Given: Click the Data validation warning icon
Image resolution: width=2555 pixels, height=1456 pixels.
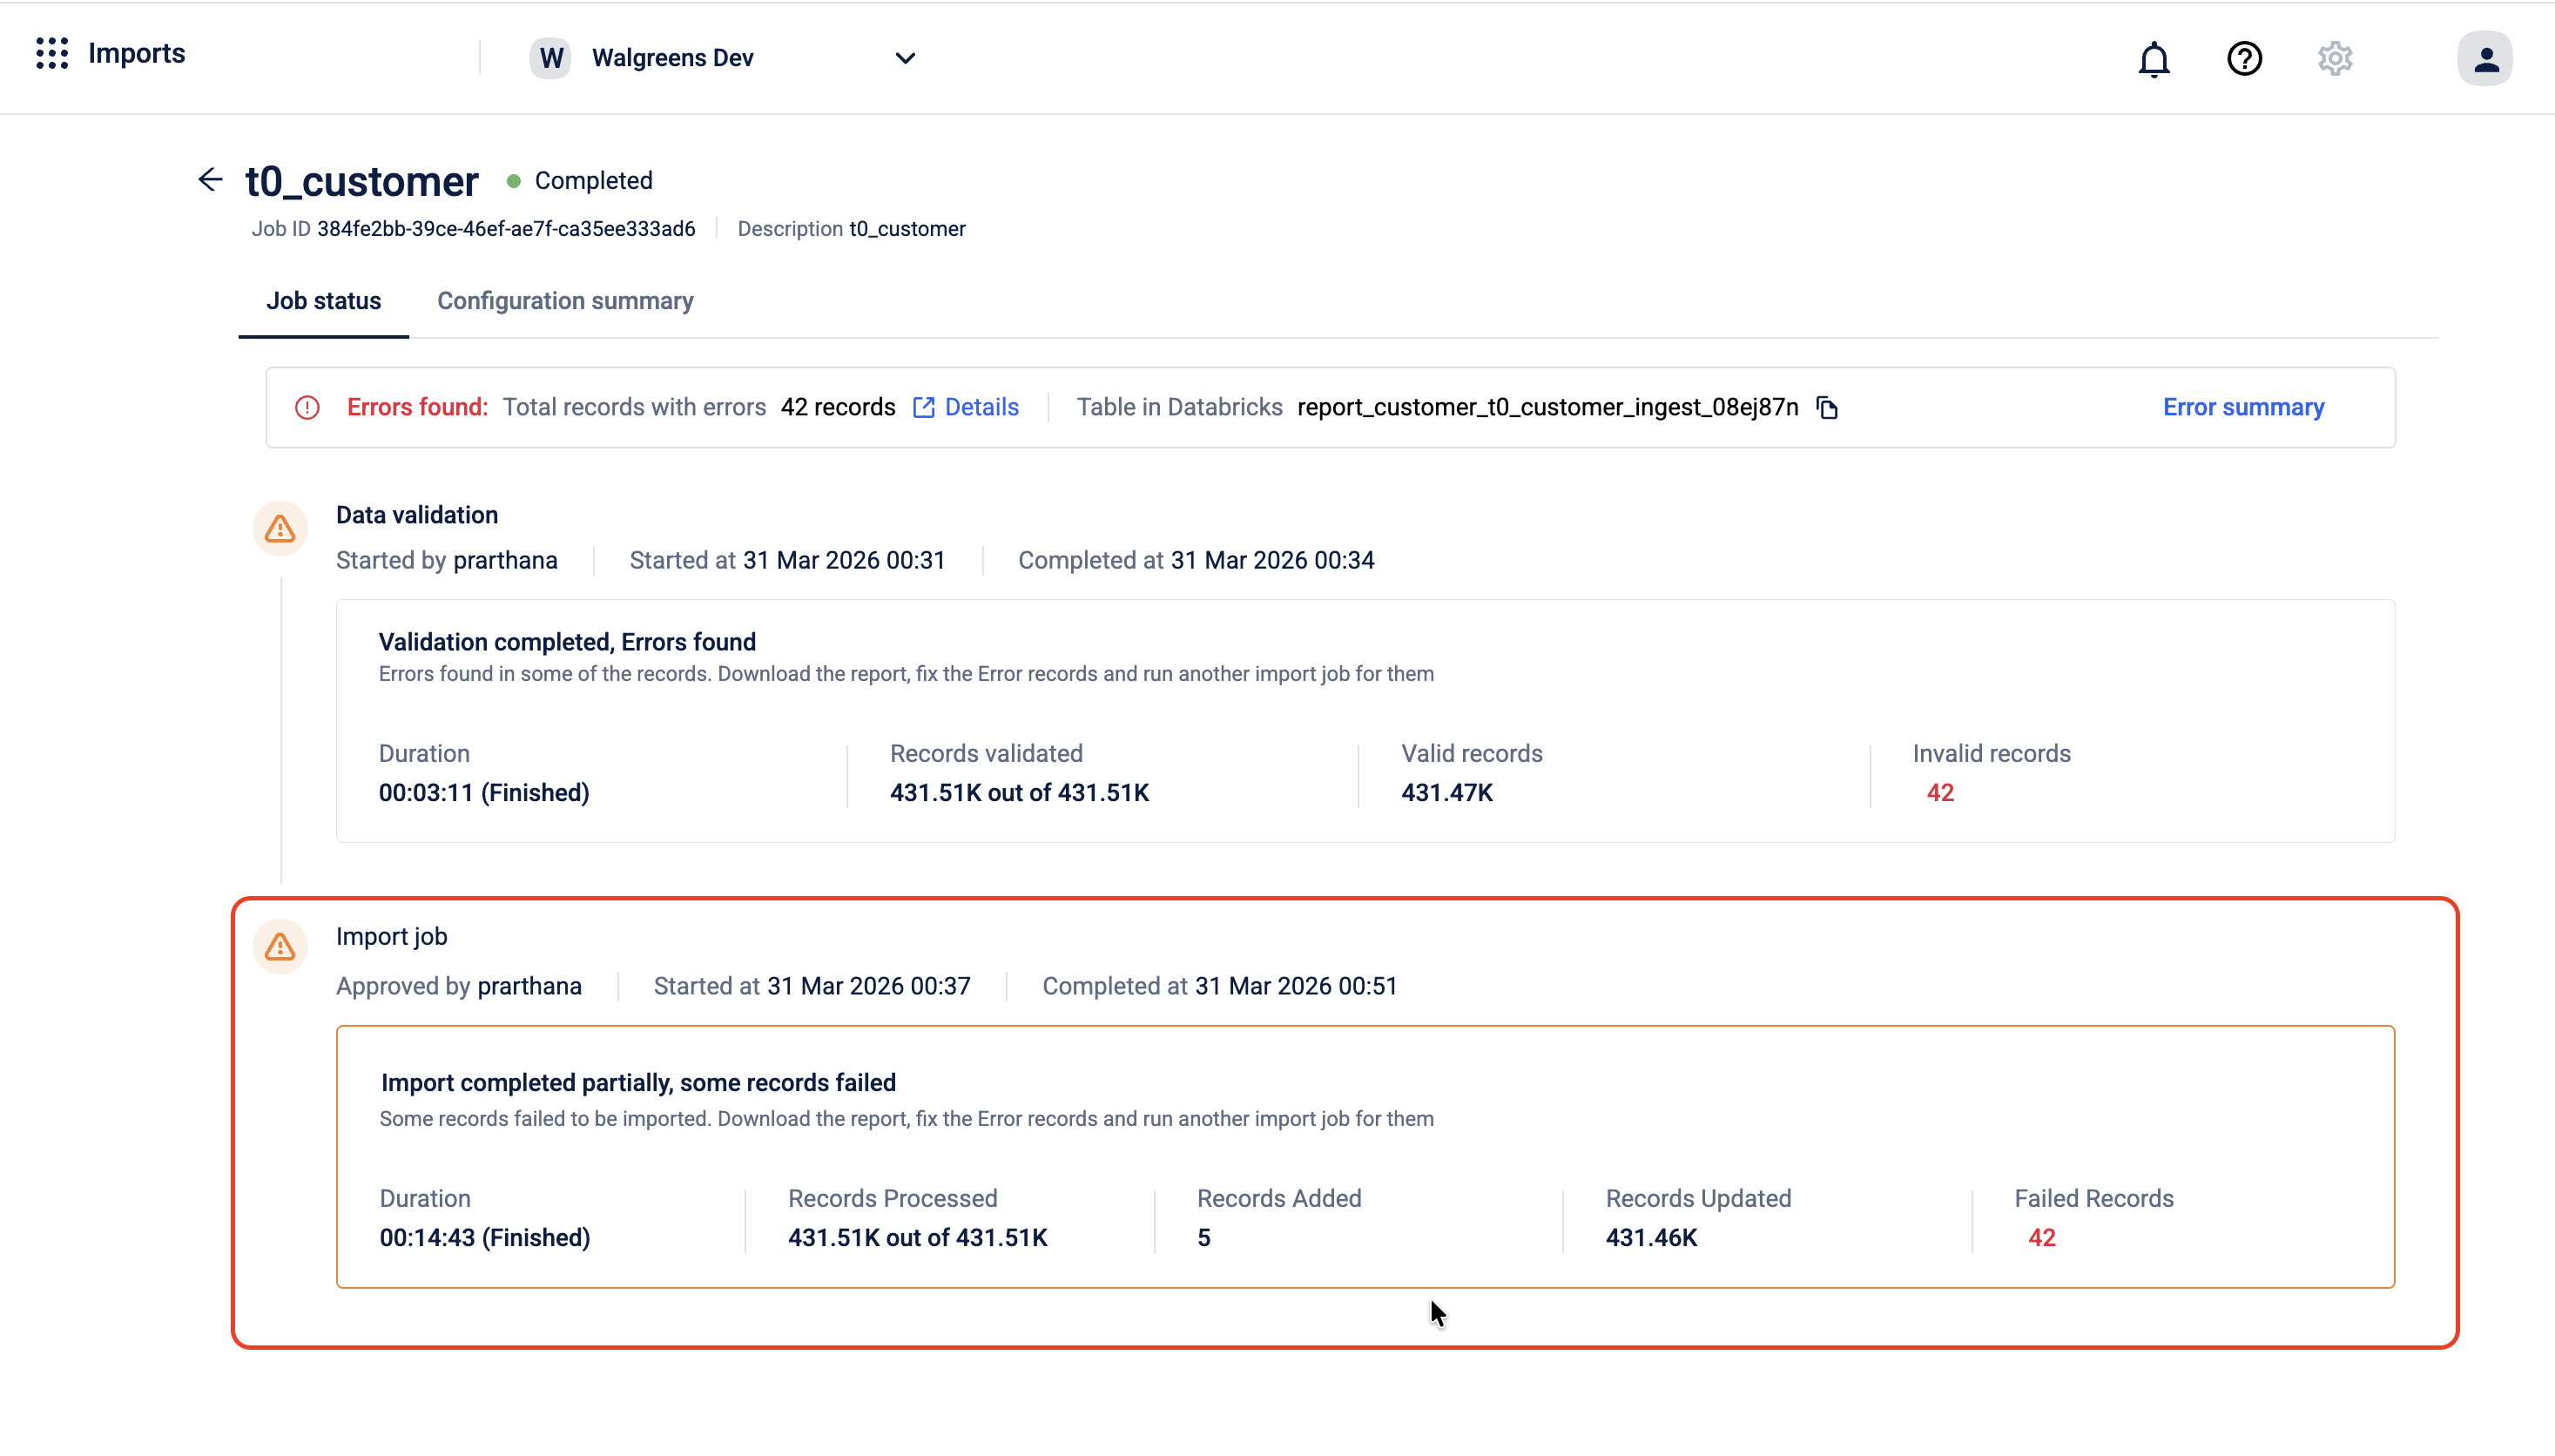Looking at the screenshot, I should point(280,528).
